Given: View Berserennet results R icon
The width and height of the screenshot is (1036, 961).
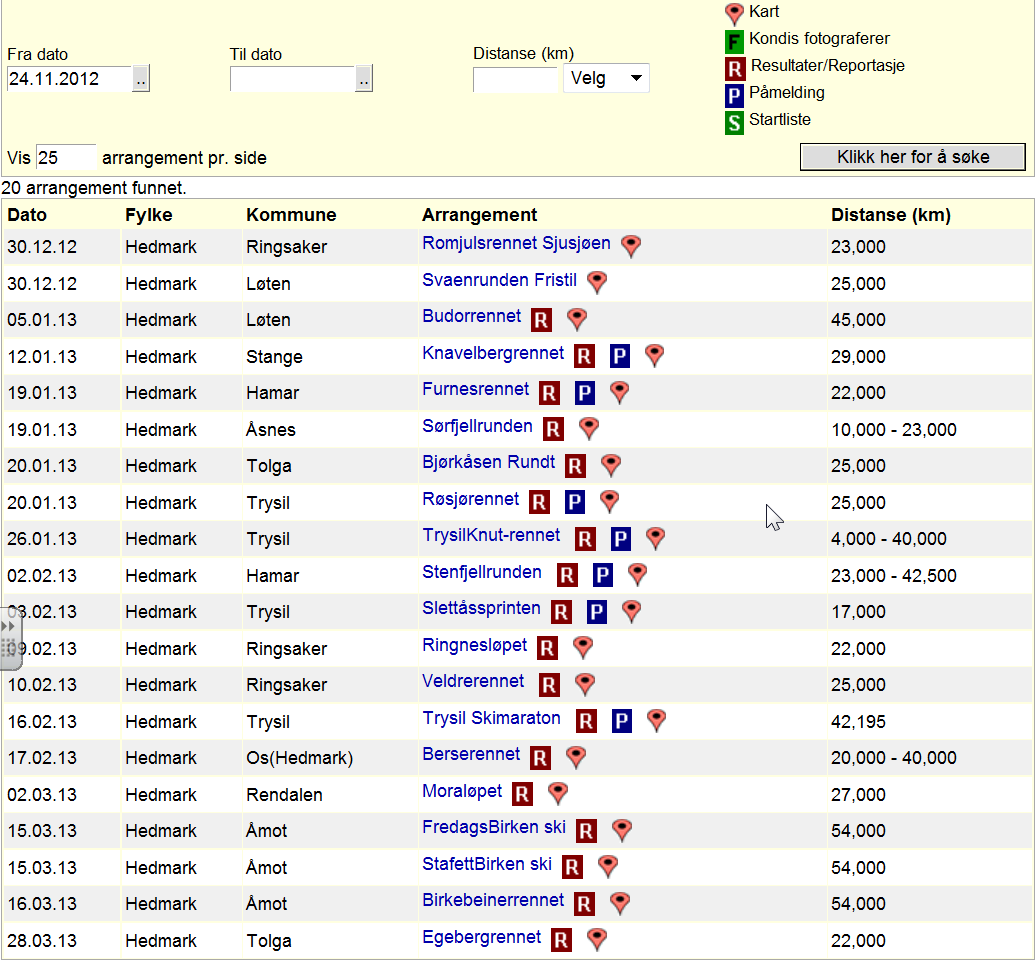Looking at the screenshot, I should [x=541, y=757].
